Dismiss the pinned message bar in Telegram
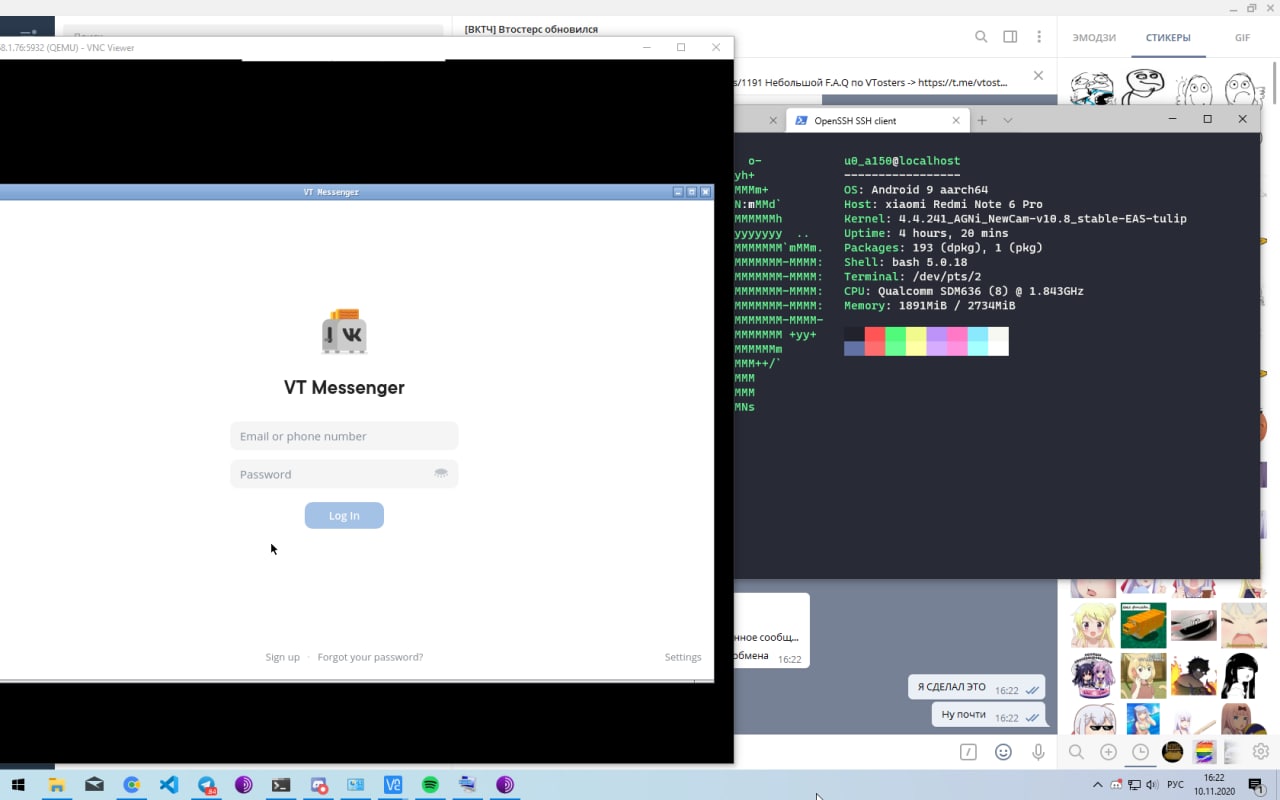The image size is (1280, 800). pos(1038,75)
